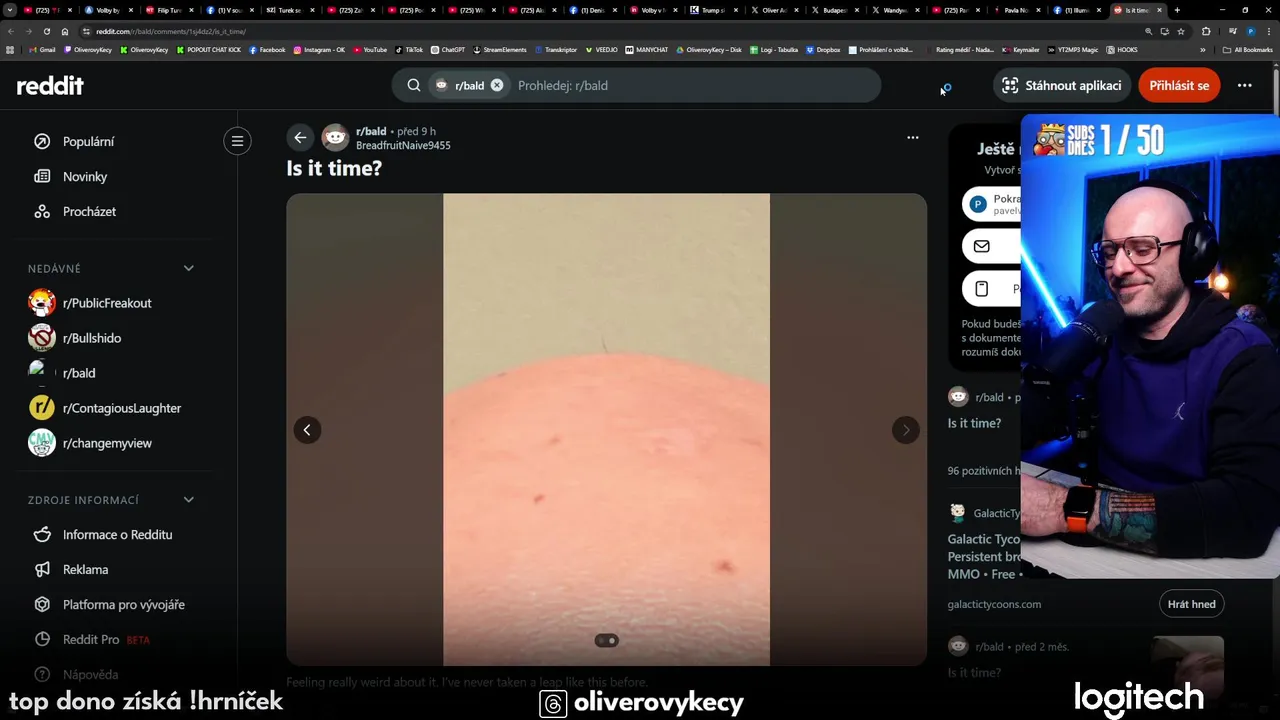1280x720 pixels.
Task: Switch to Filip Turek tab
Action: [170, 10]
